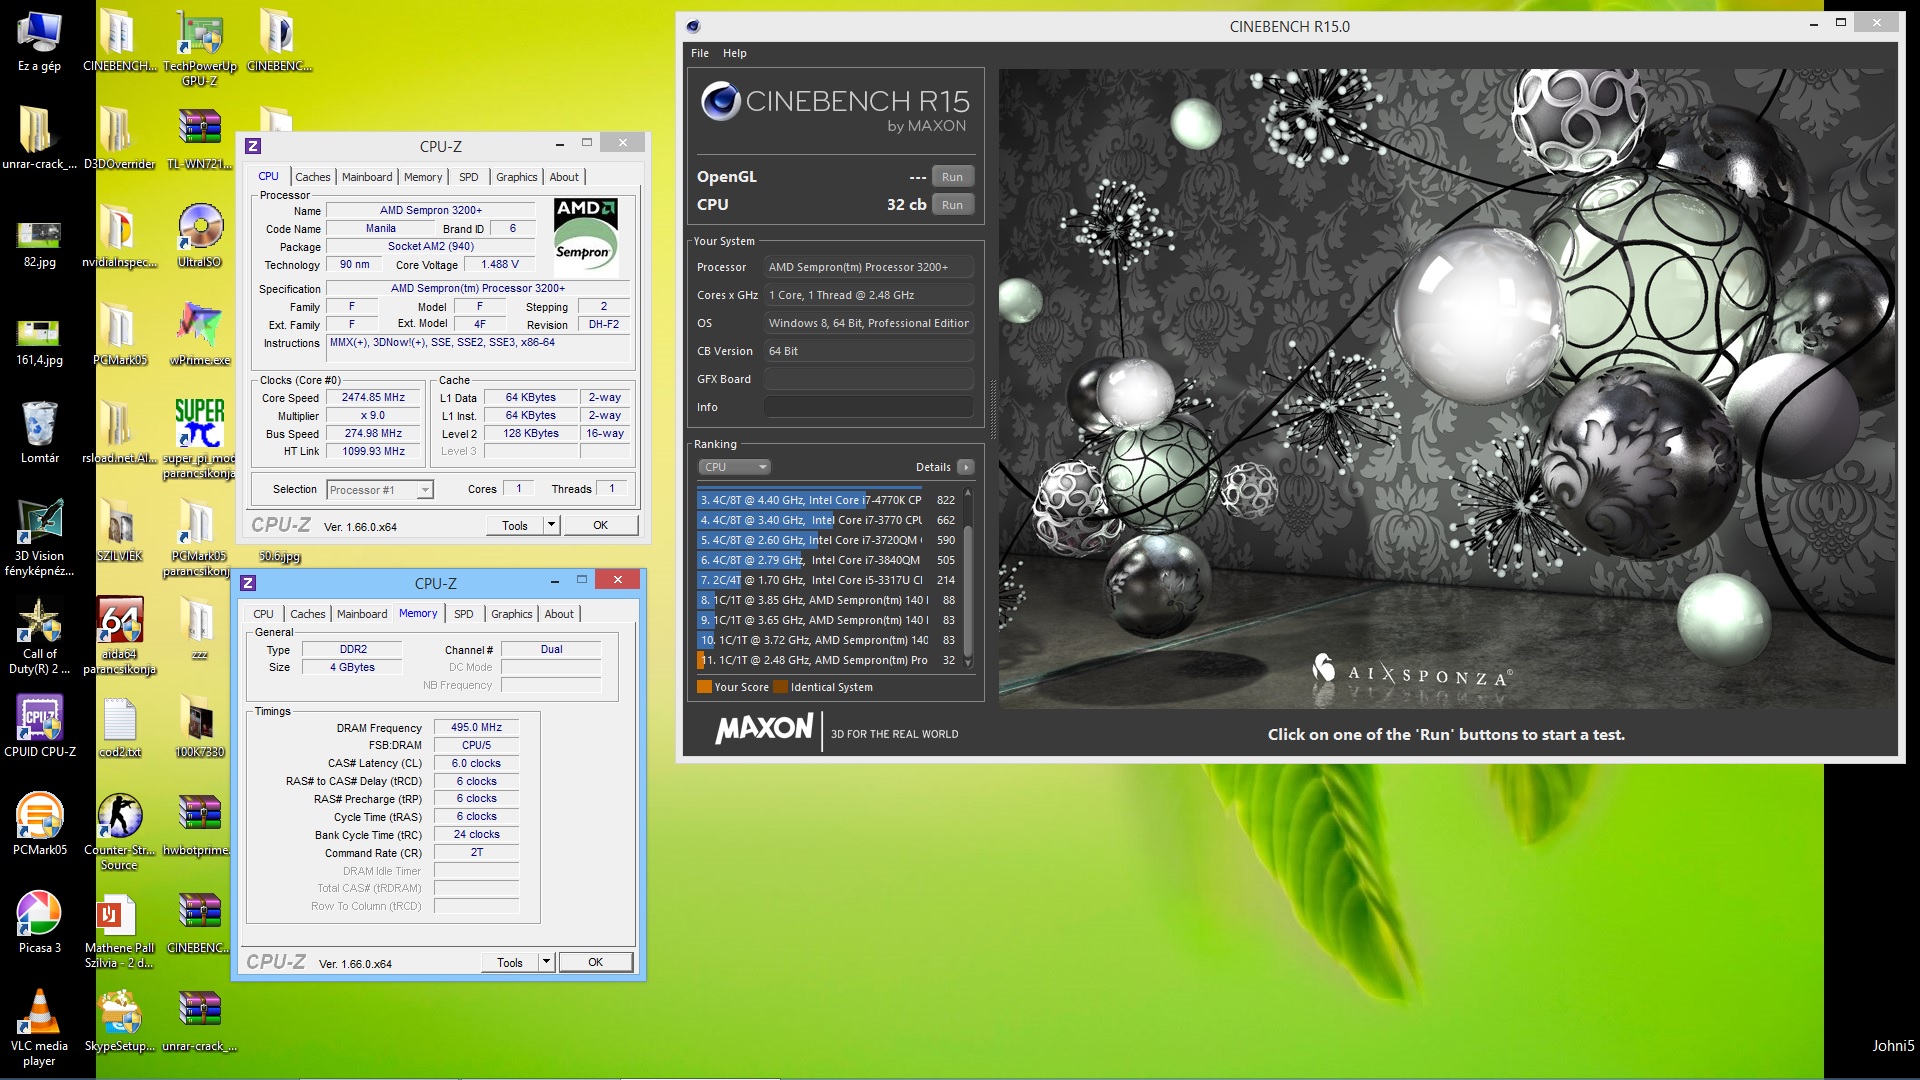The image size is (1920, 1080).
Task: Open the Lomtár recycle bin
Action: [x=39, y=432]
